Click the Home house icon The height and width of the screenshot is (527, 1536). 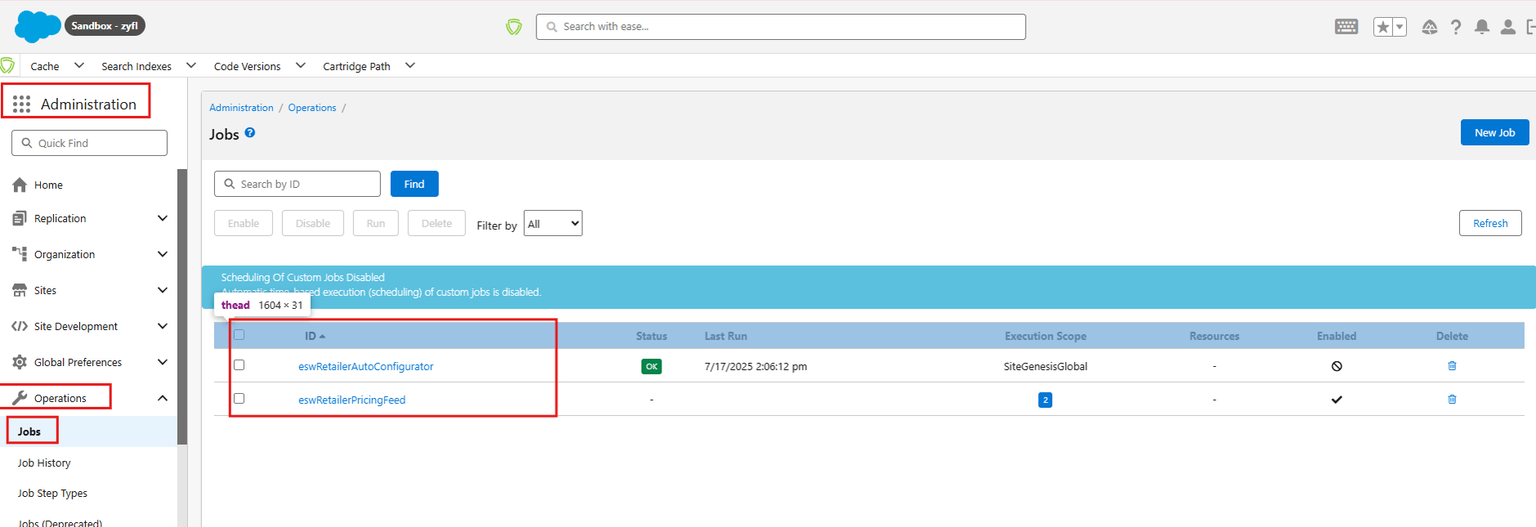[19, 185]
